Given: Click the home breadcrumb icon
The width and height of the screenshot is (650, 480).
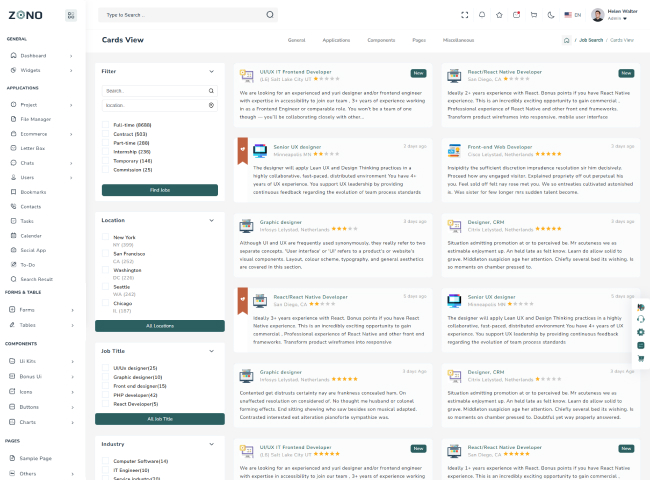Looking at the screenshot, I should 567,40.
